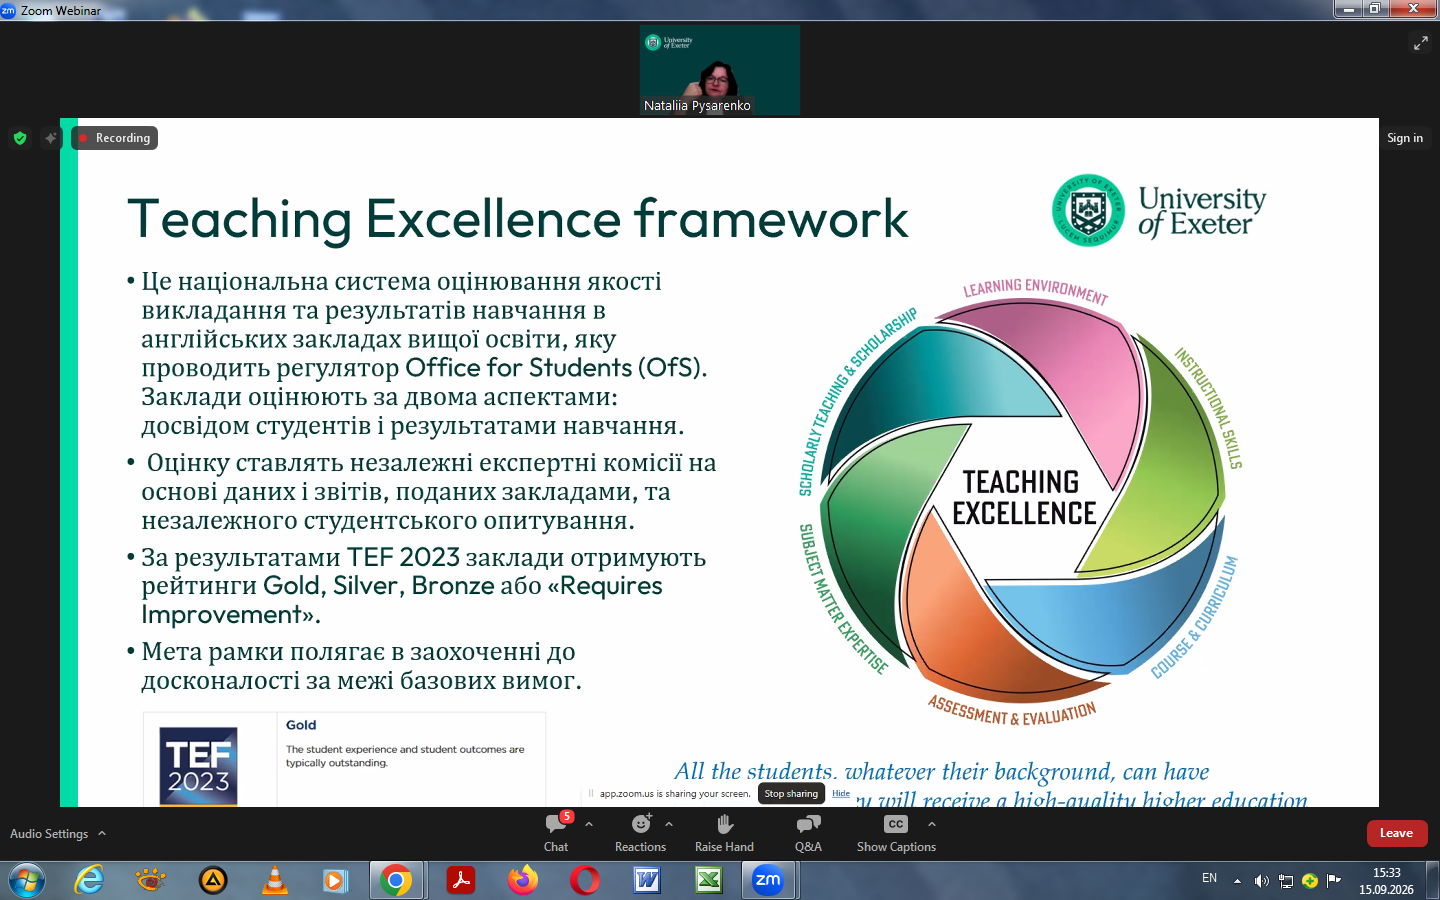Click the Stop sharing button
1440x900 pixels.
[x=791, y=794]
